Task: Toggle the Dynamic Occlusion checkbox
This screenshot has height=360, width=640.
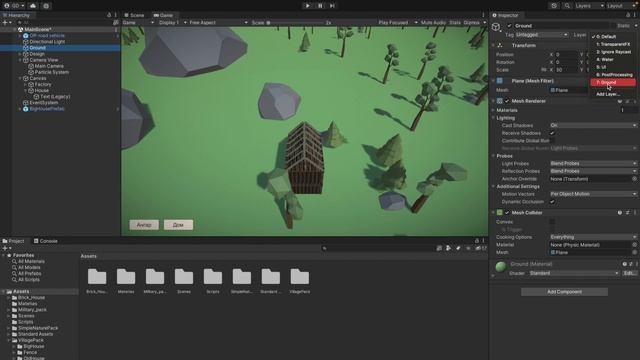Action: [552, 202]
